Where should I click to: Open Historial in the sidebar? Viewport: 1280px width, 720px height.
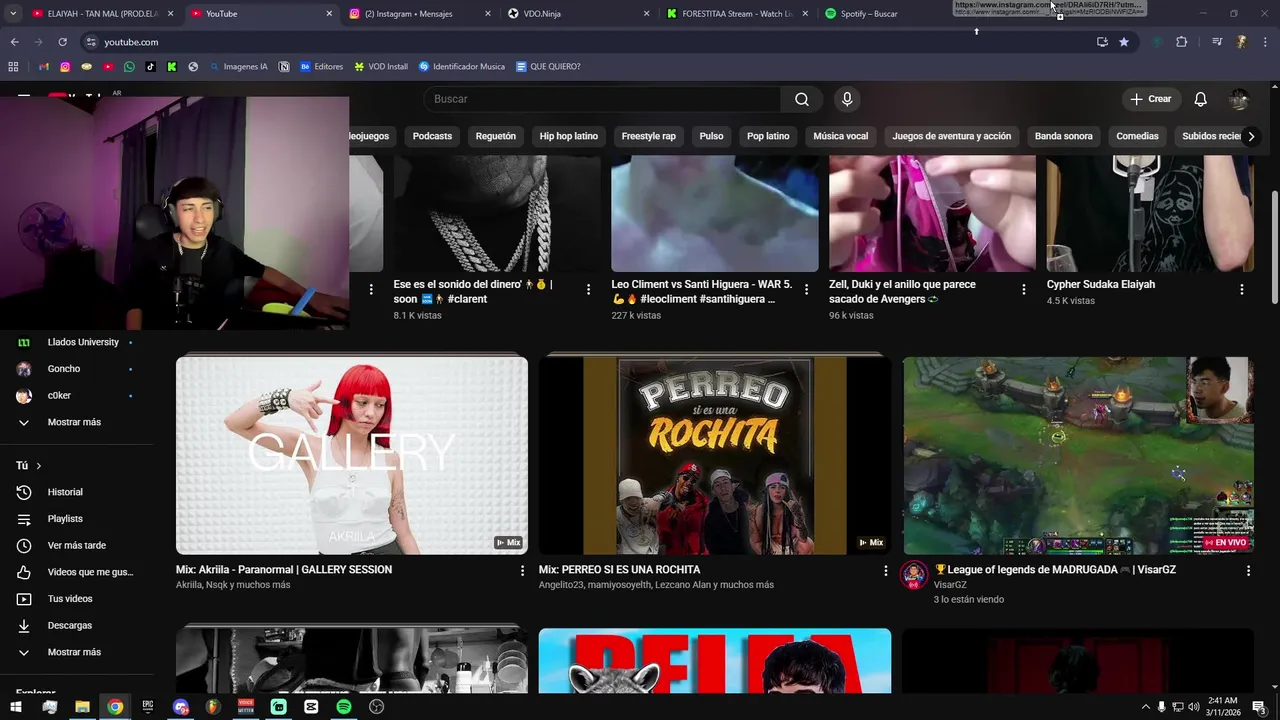pyautogui.click(x=65, y=492)
